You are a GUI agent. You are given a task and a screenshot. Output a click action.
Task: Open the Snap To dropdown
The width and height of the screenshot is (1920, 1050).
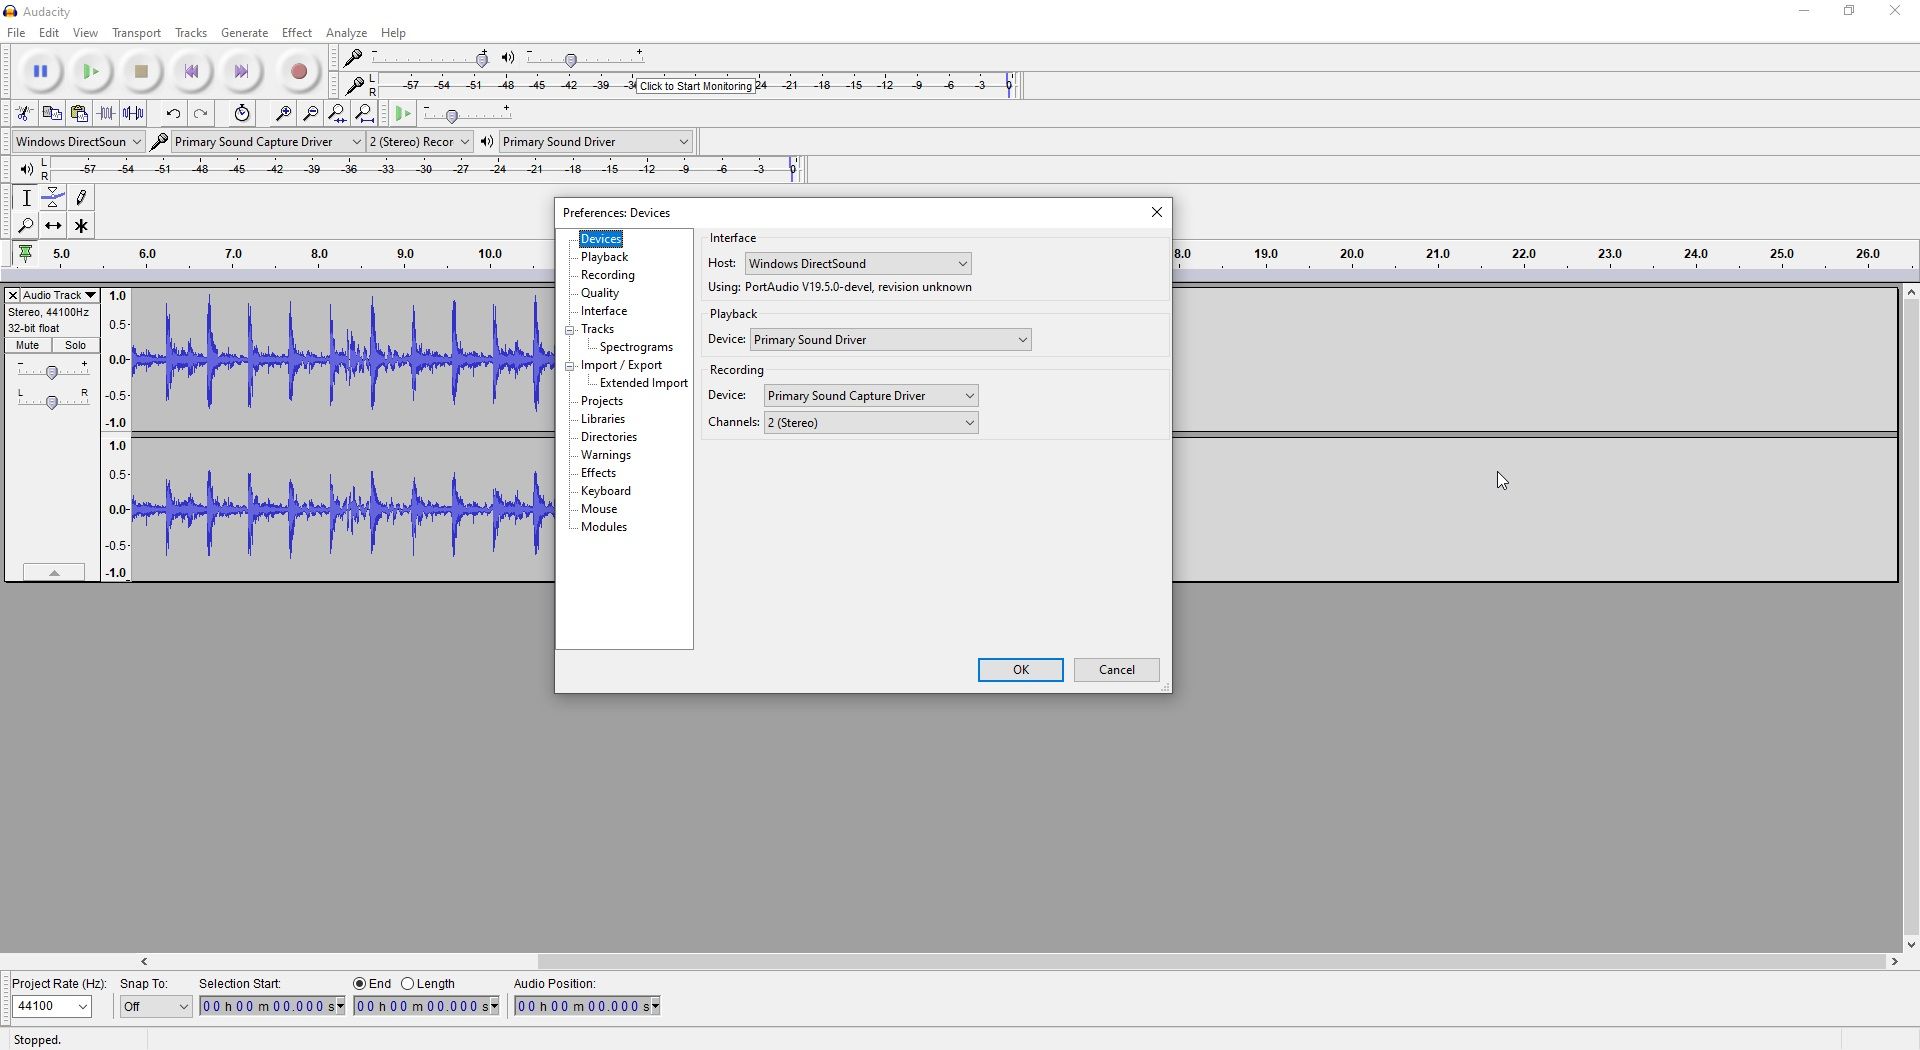[x=156, y=1007]
